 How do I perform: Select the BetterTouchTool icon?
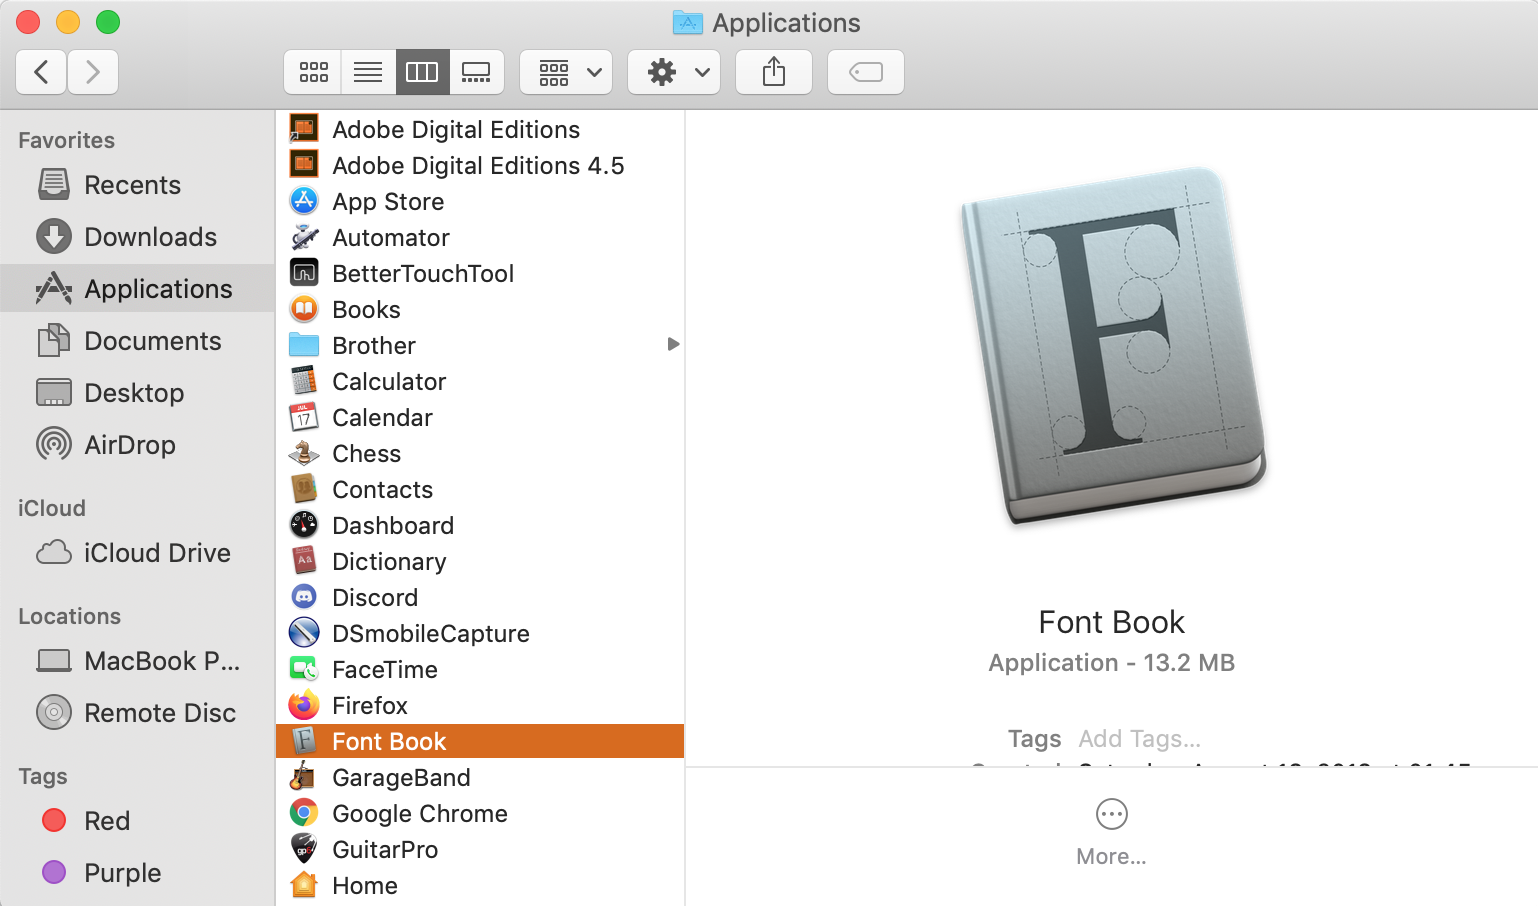point(304,273)
